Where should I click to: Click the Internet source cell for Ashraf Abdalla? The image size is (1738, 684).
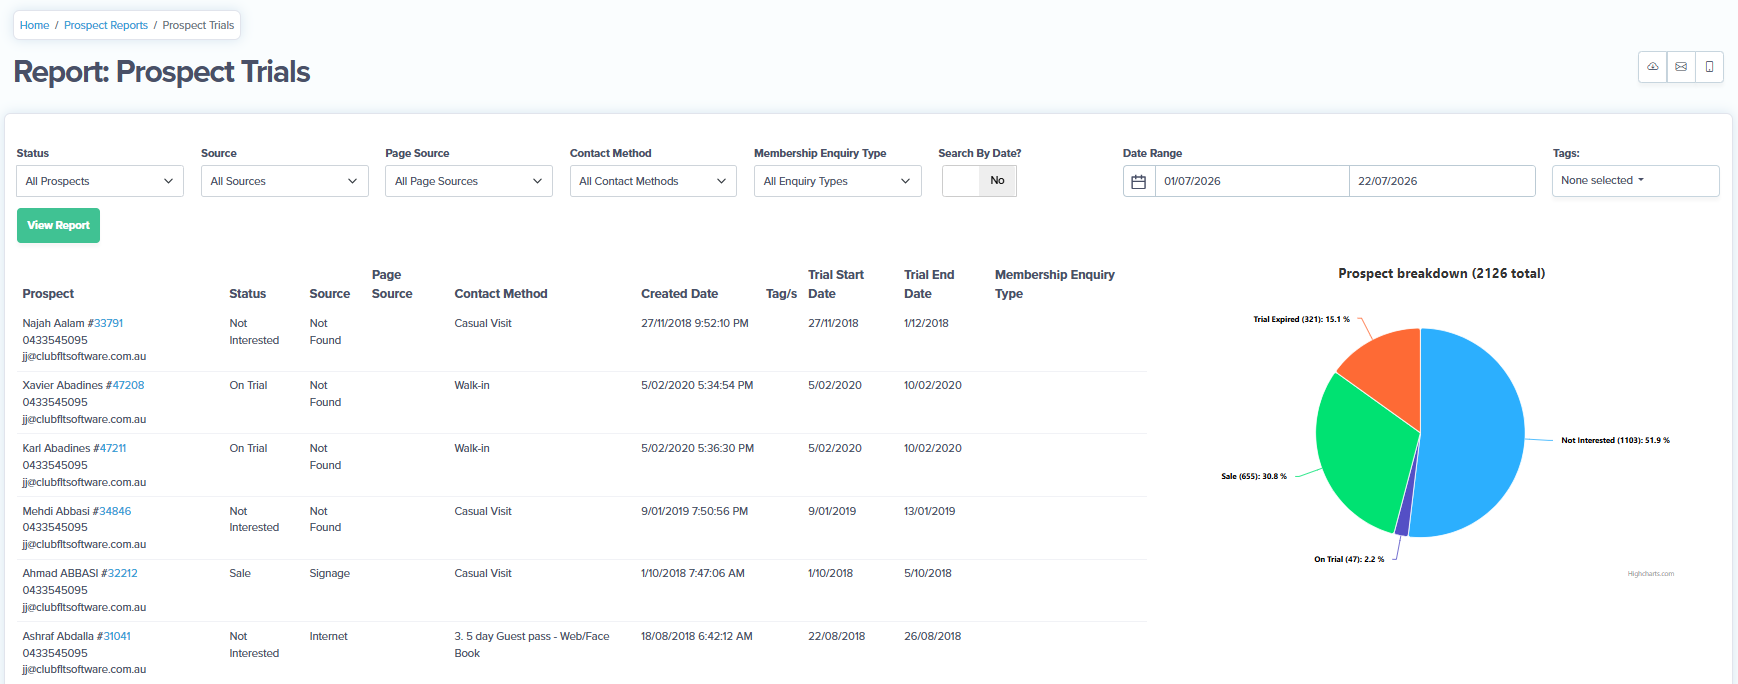pyautogui.click(x=329, y=636)
